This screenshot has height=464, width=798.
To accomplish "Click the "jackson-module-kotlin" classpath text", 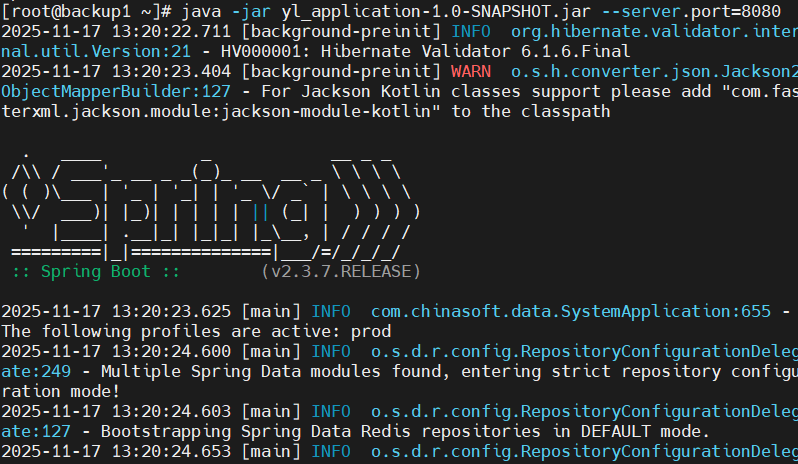I will click(326, 111).
